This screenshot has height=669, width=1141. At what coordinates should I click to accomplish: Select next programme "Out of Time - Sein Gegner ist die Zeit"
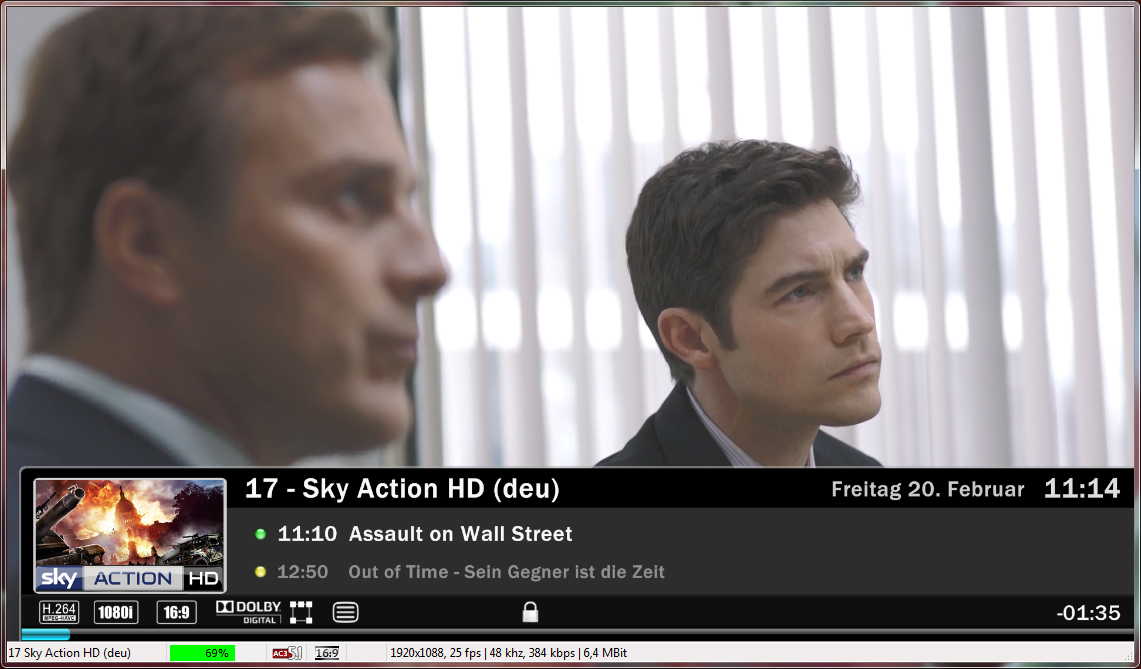click(x=506, y=572)
